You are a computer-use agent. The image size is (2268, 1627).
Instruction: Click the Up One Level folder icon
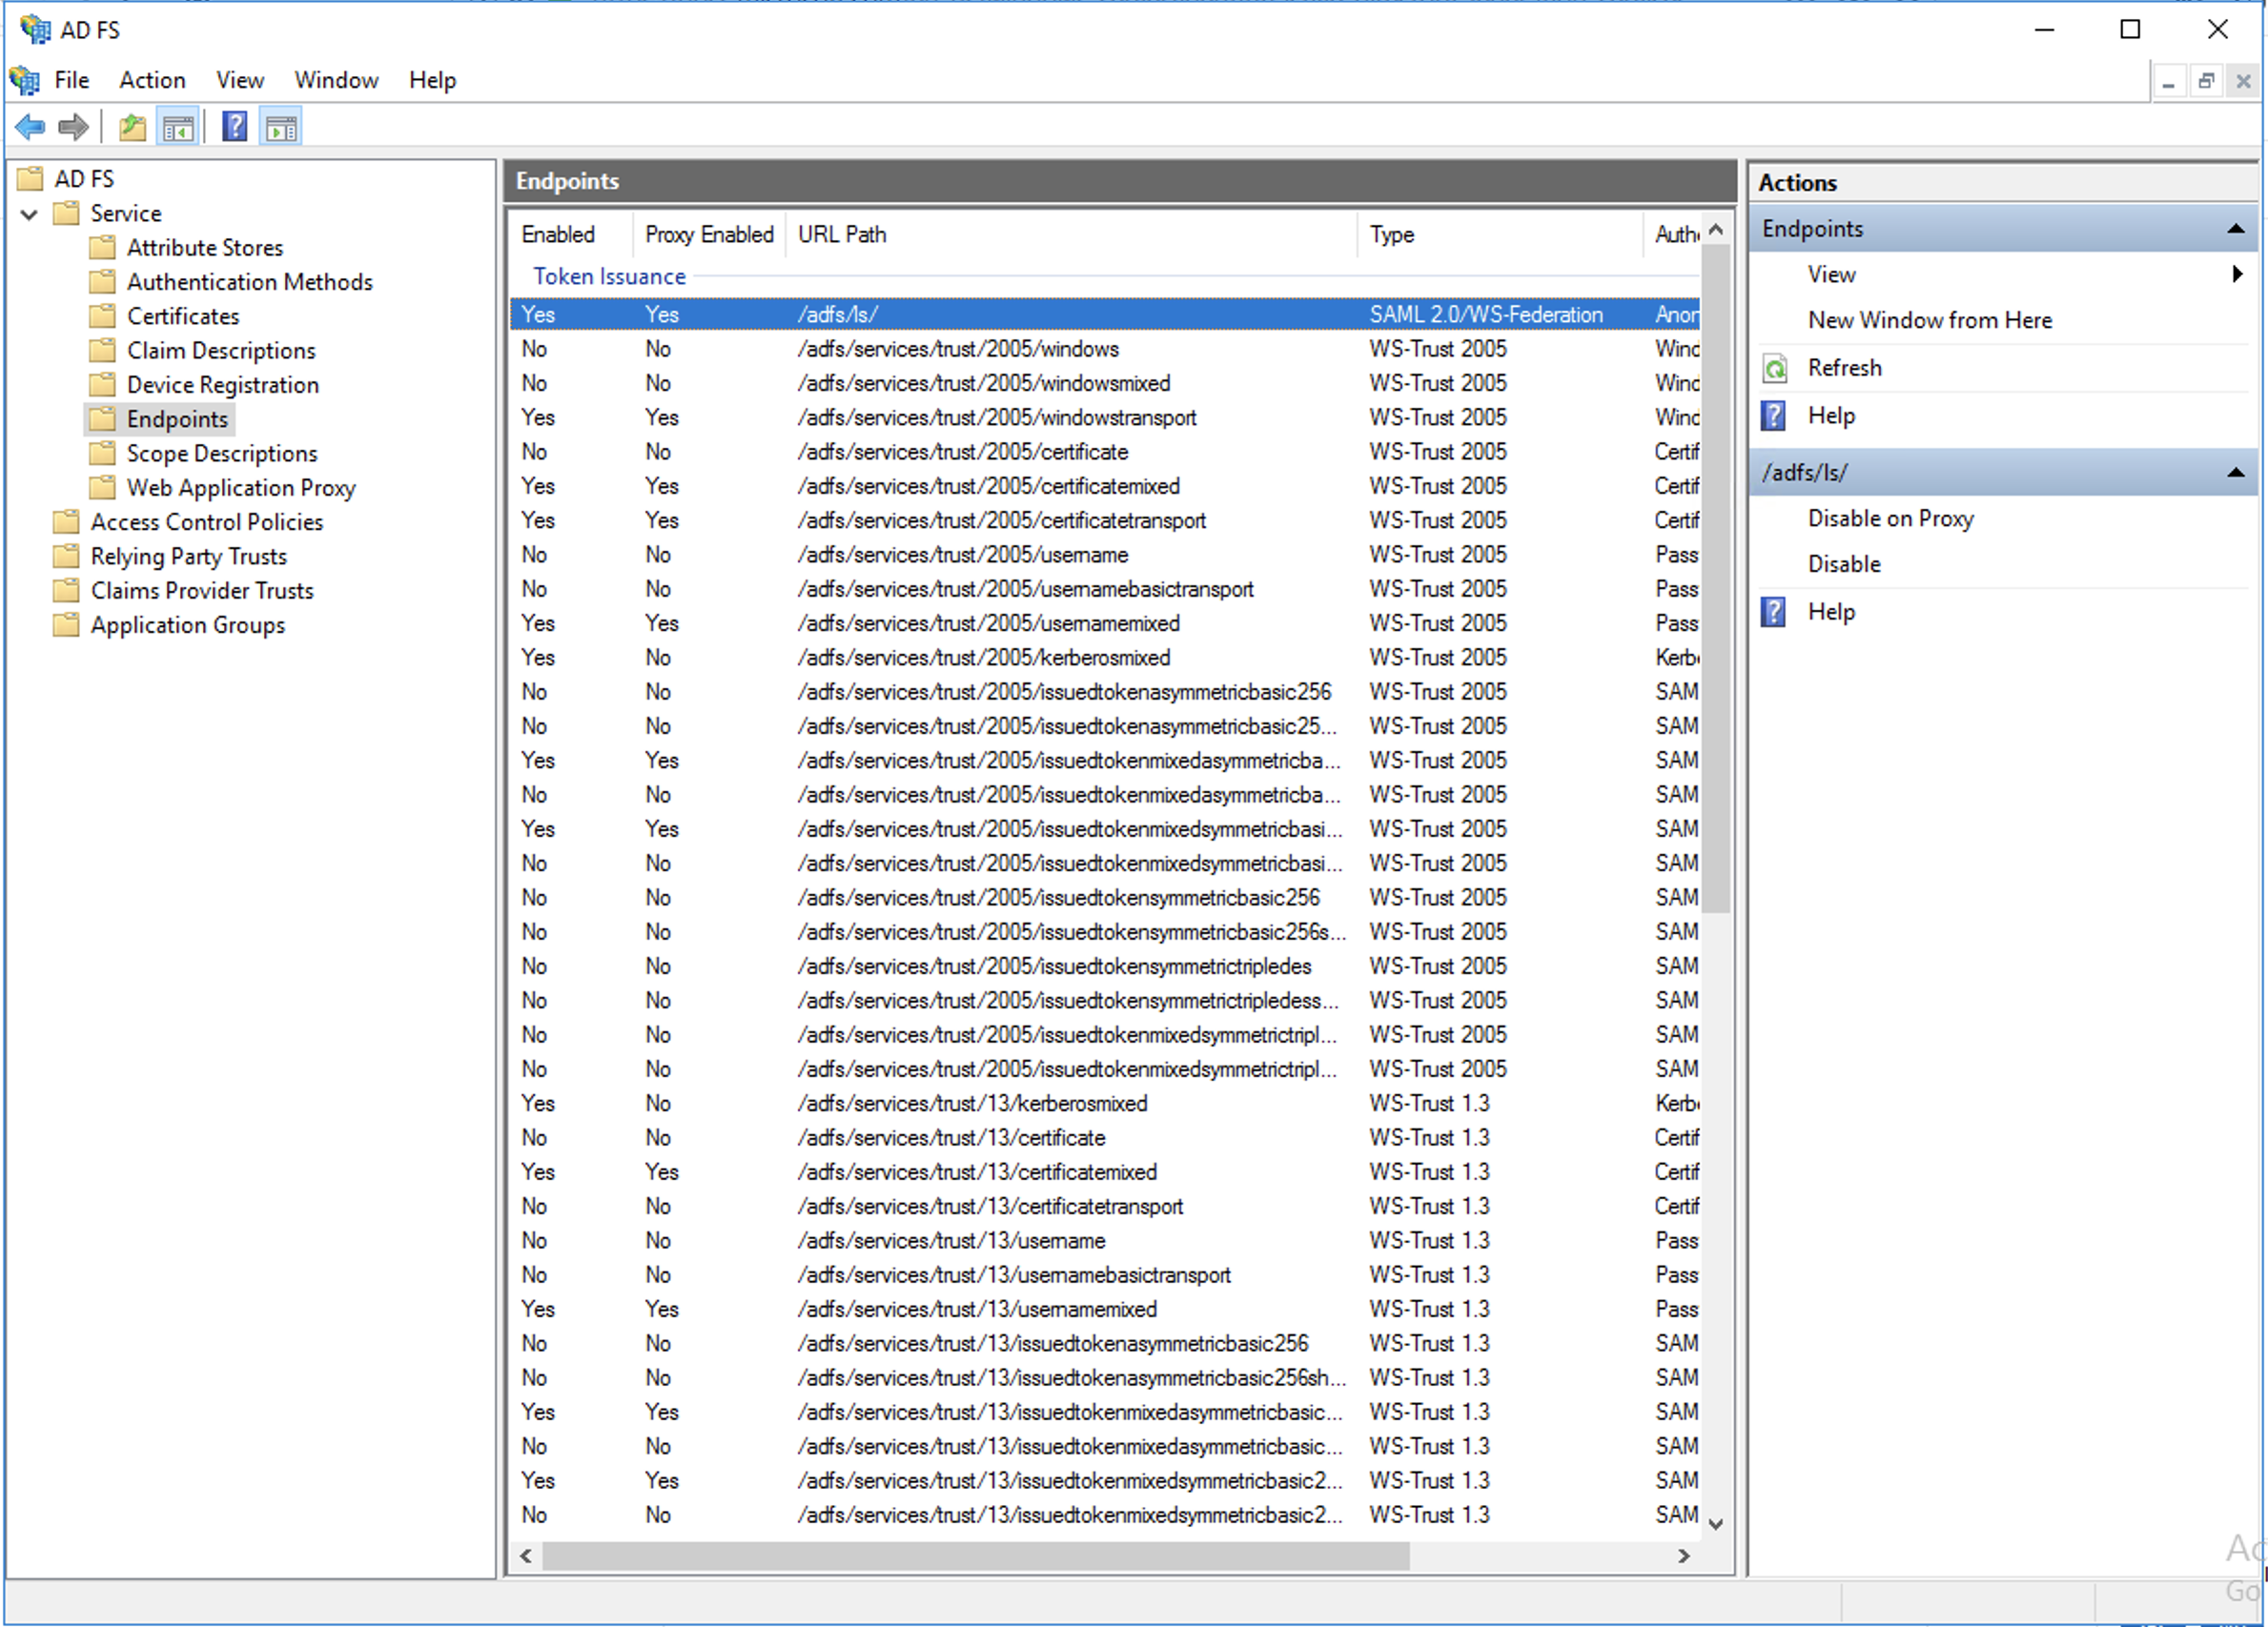[132, 127]
